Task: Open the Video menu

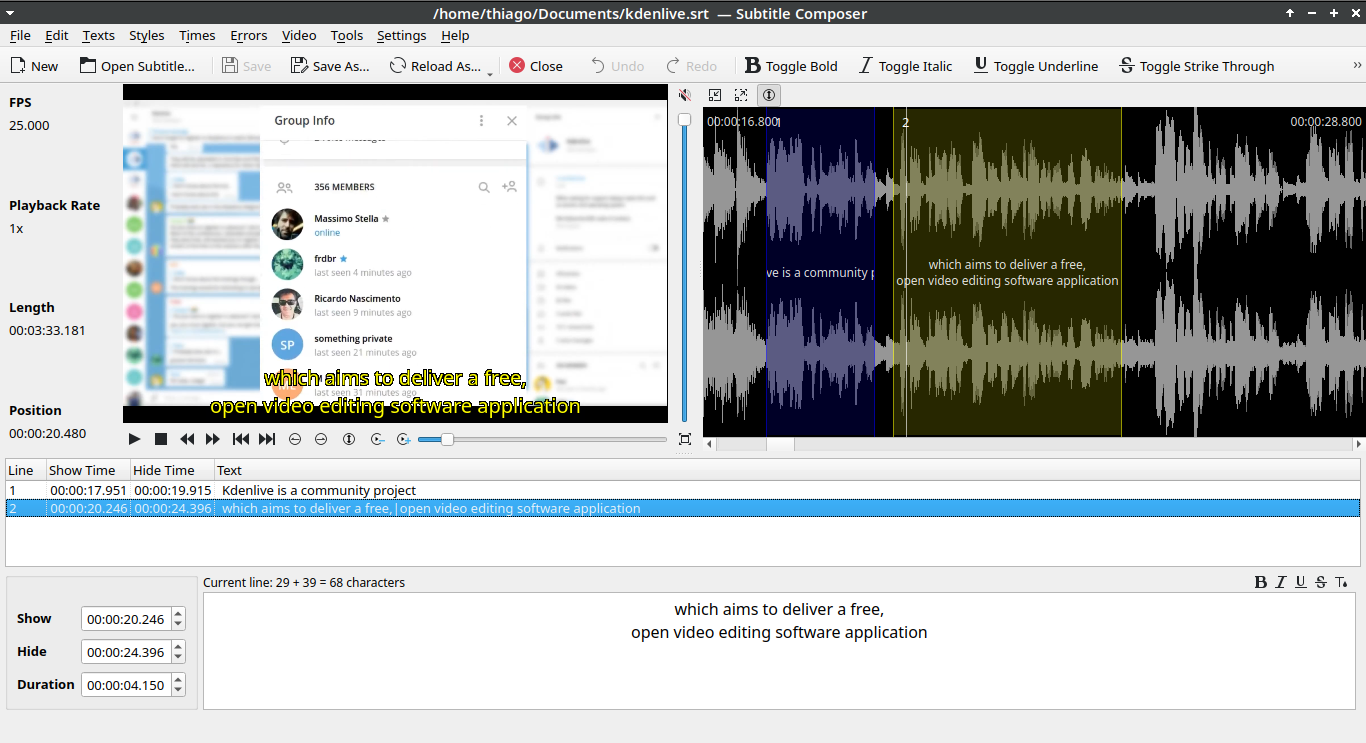Action: click(299, 35)
